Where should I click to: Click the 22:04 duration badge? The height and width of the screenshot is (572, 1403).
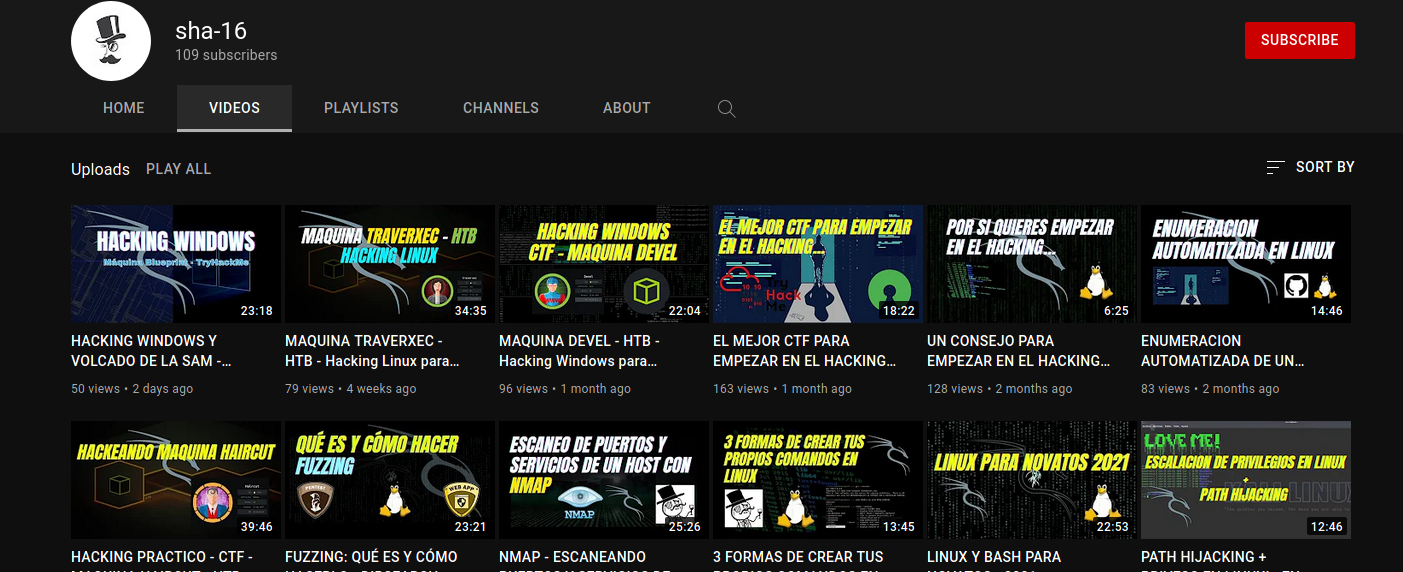[685, 311]
